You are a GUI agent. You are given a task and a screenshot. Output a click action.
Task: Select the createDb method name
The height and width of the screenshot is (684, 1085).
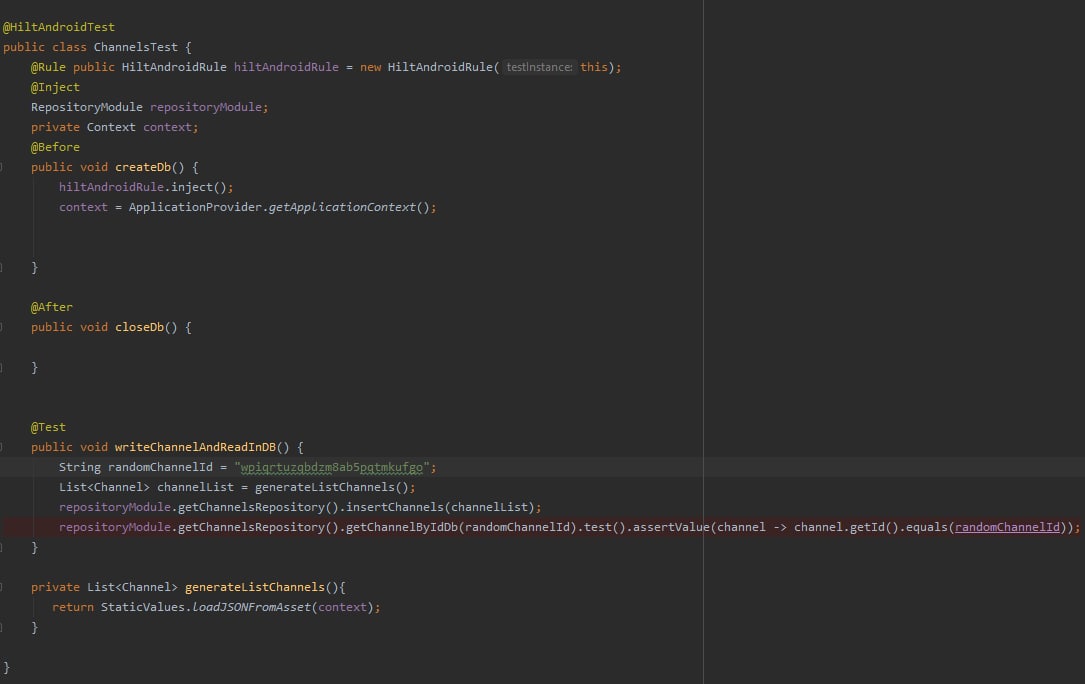[143, 168]
